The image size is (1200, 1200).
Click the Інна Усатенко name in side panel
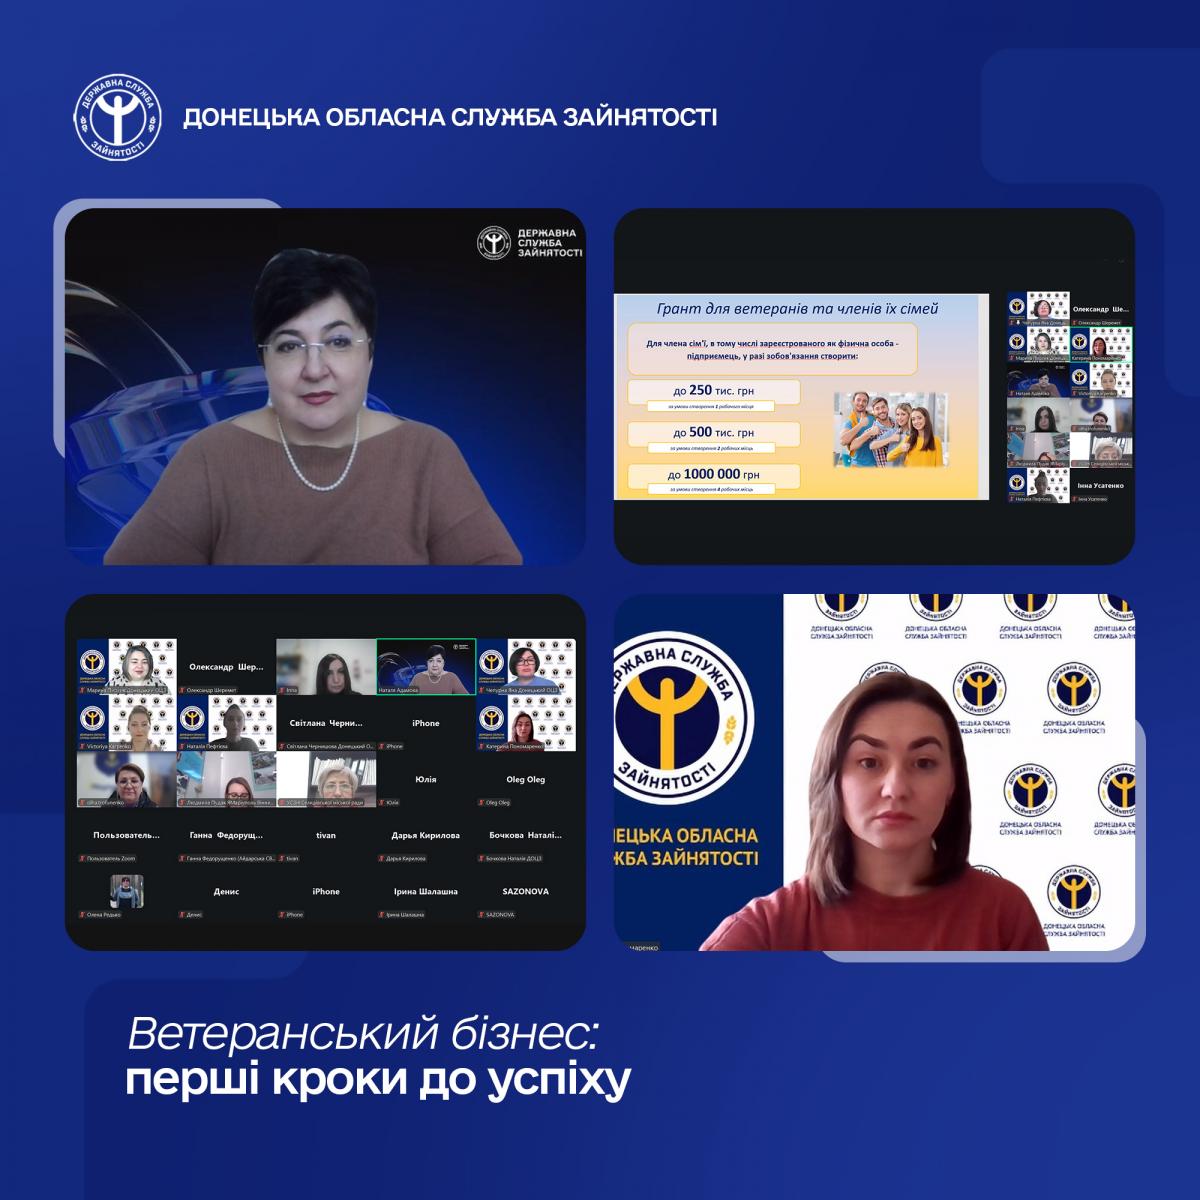coord(1101,485)
